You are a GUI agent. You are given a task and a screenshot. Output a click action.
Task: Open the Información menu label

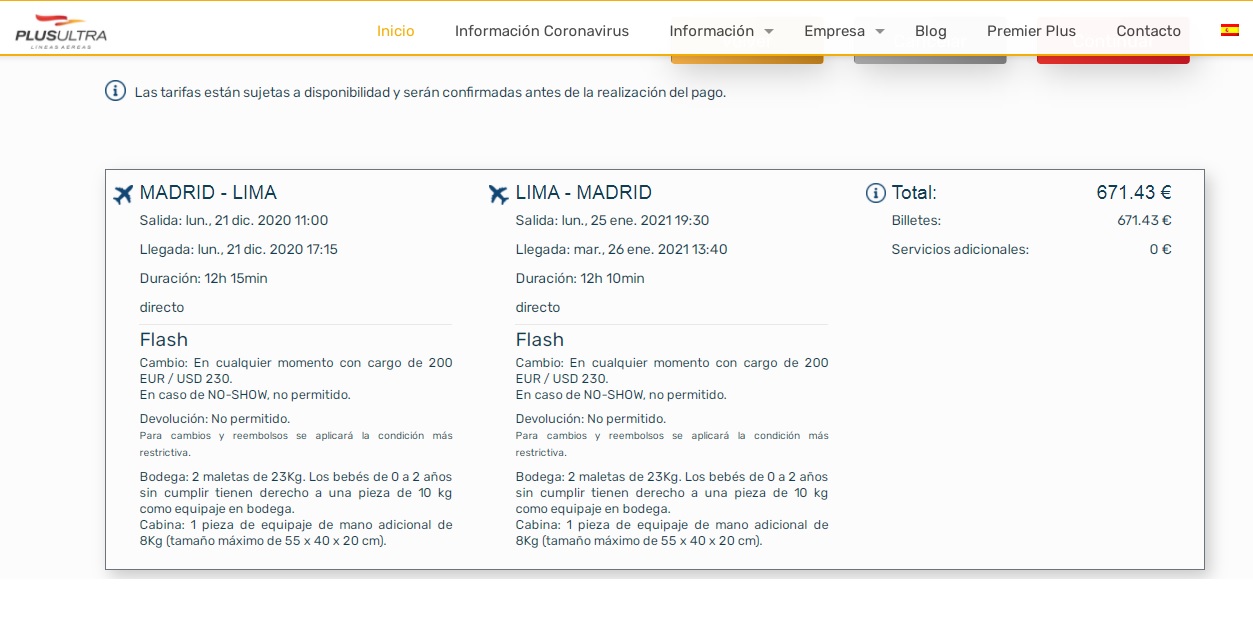712,31
